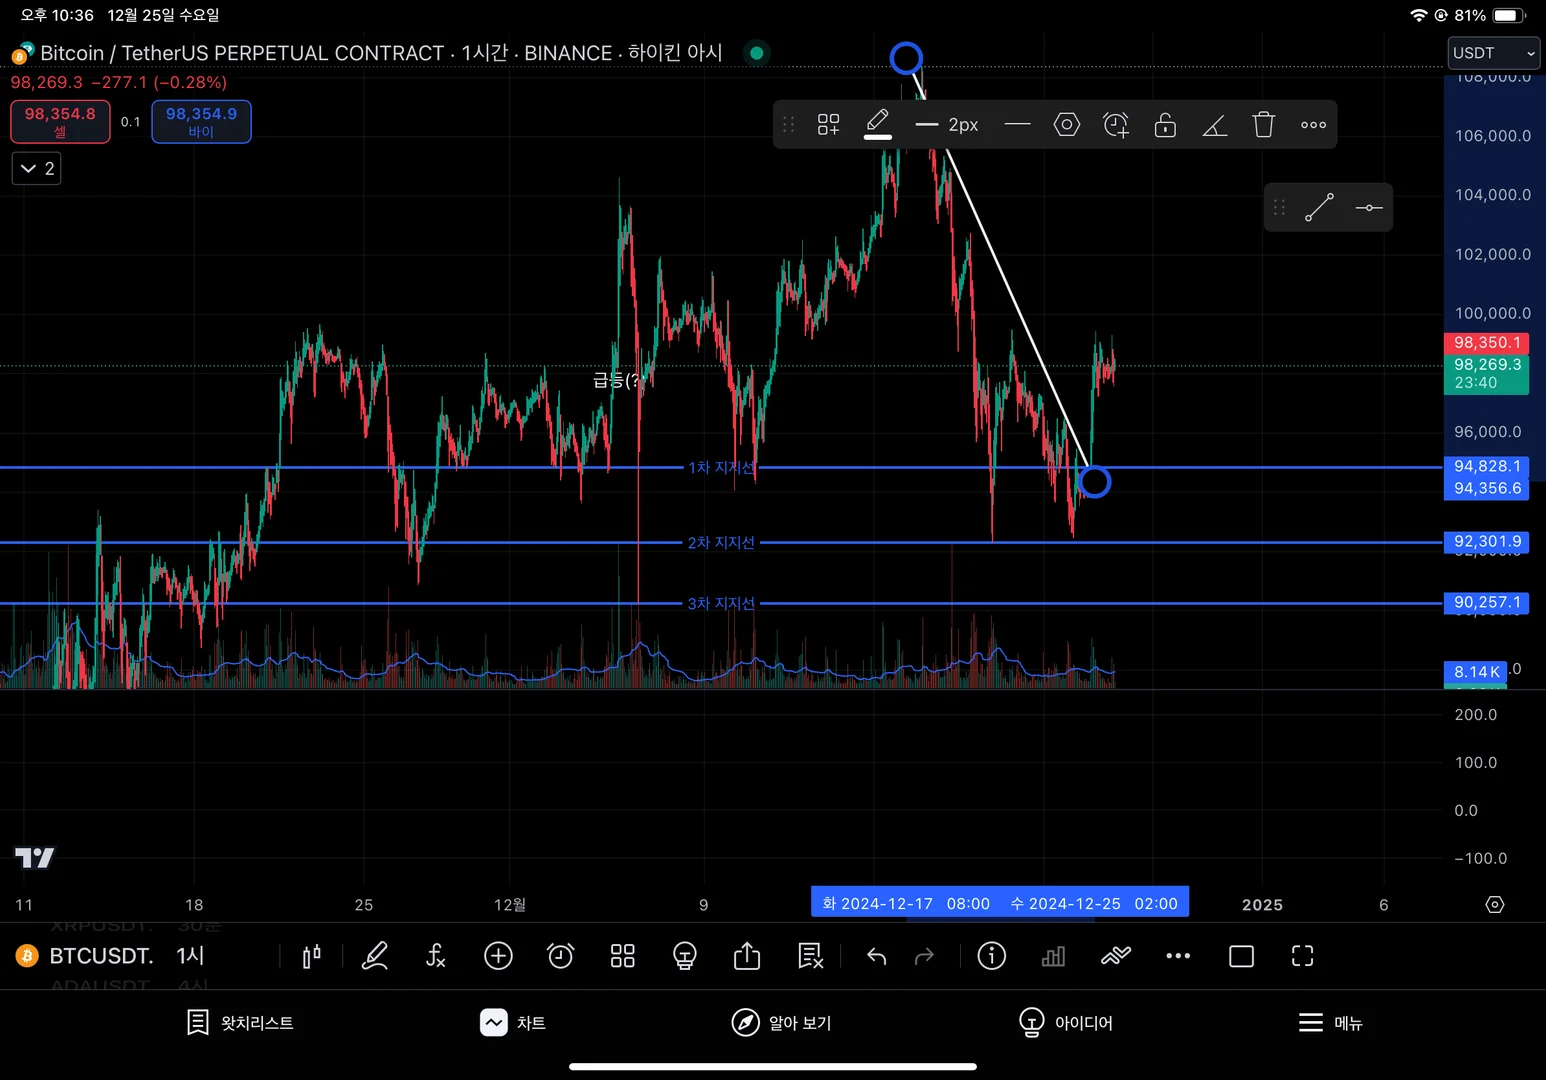1546x1080 pixels.
Task: Create alert with alarm clock icon
Action: (560, 956)
